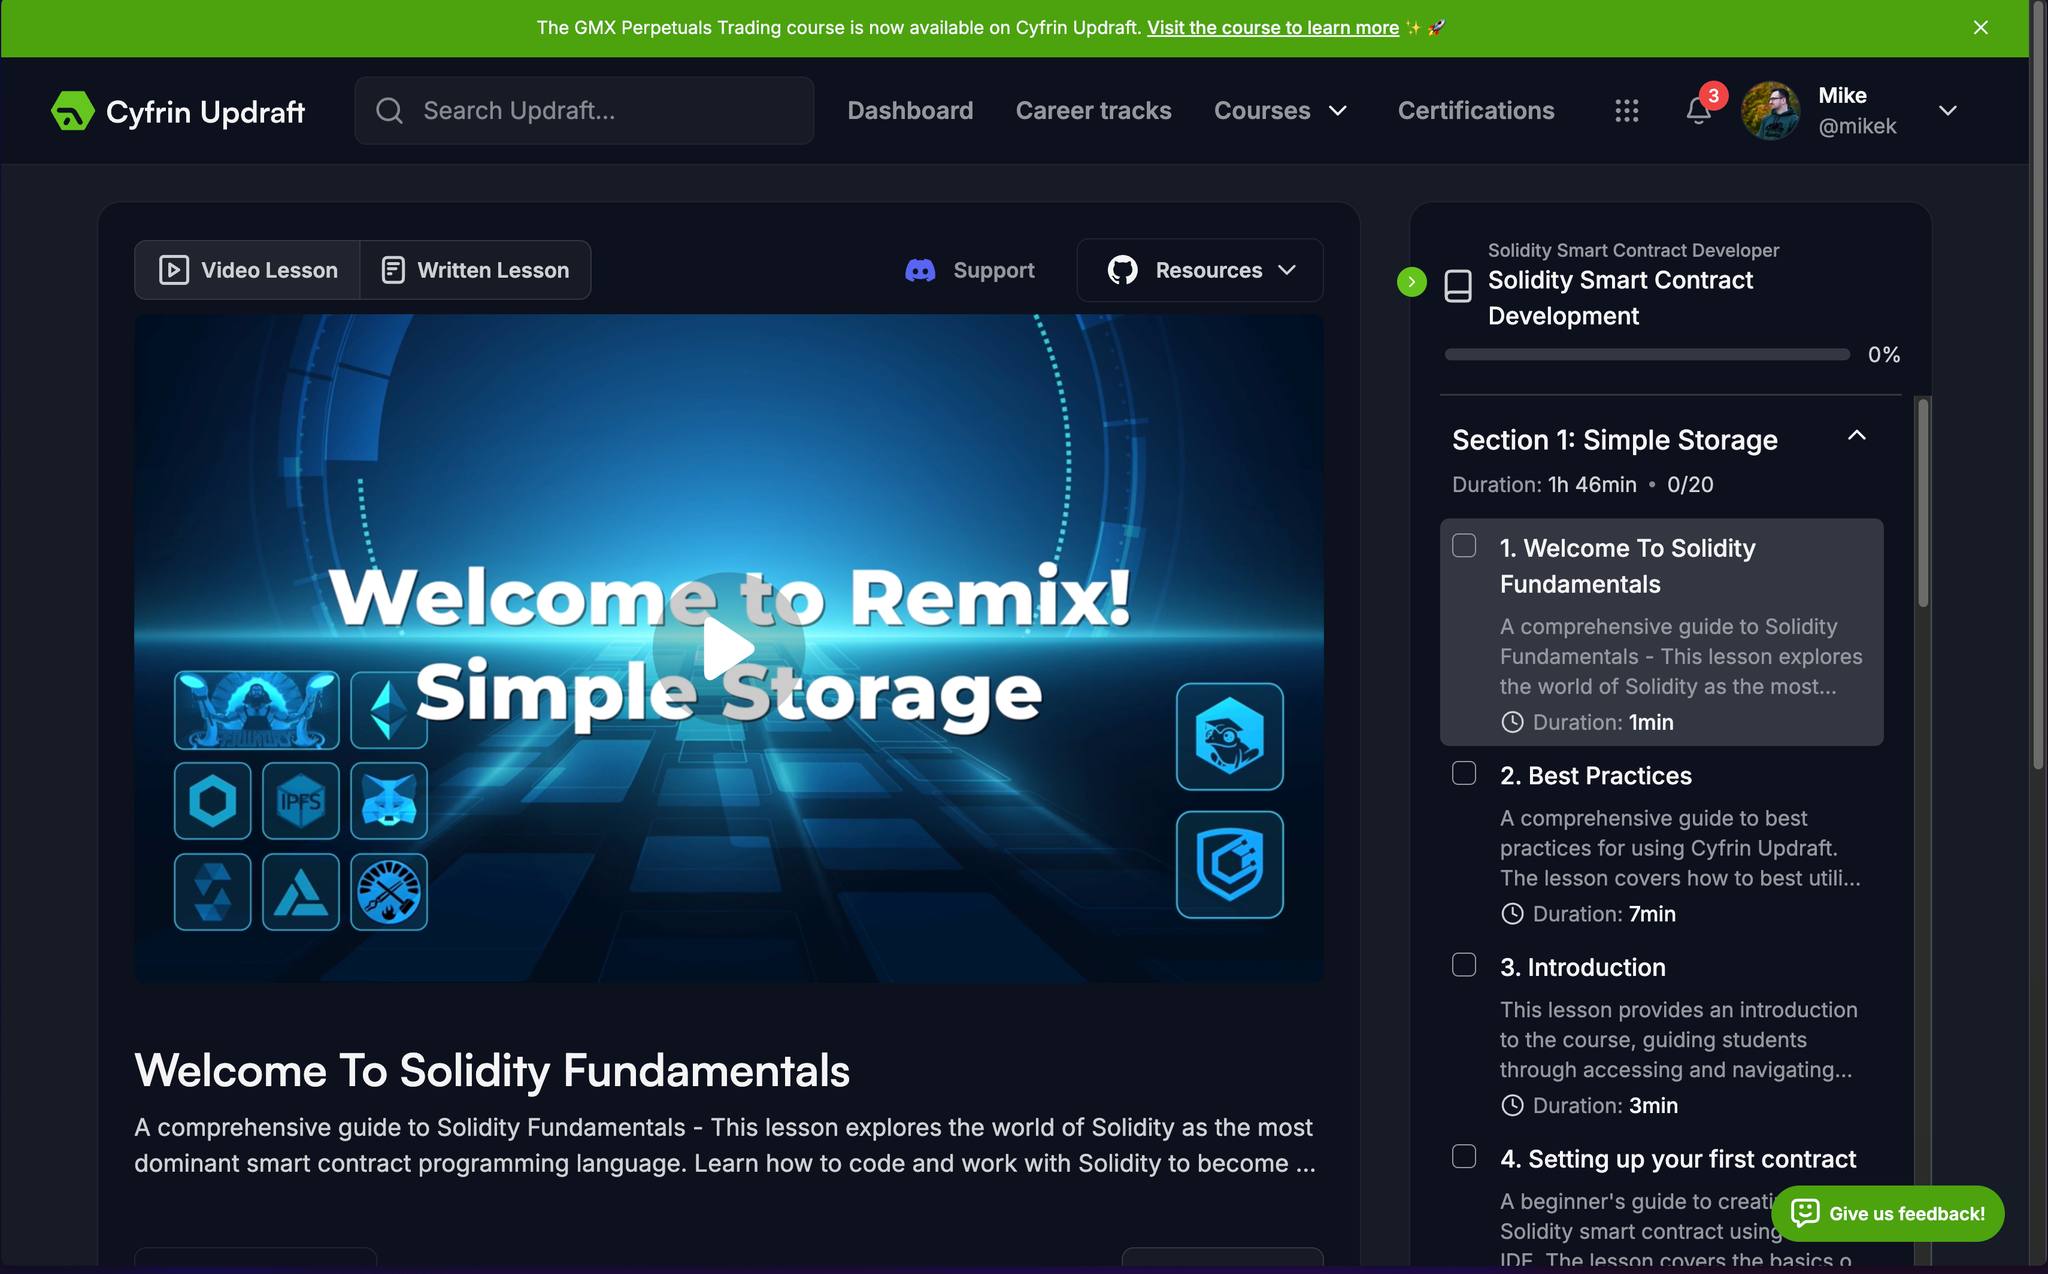Expand the Courses dropdown arrow
This screenshot has width=2048, height=1274.
coord(1338,111)
